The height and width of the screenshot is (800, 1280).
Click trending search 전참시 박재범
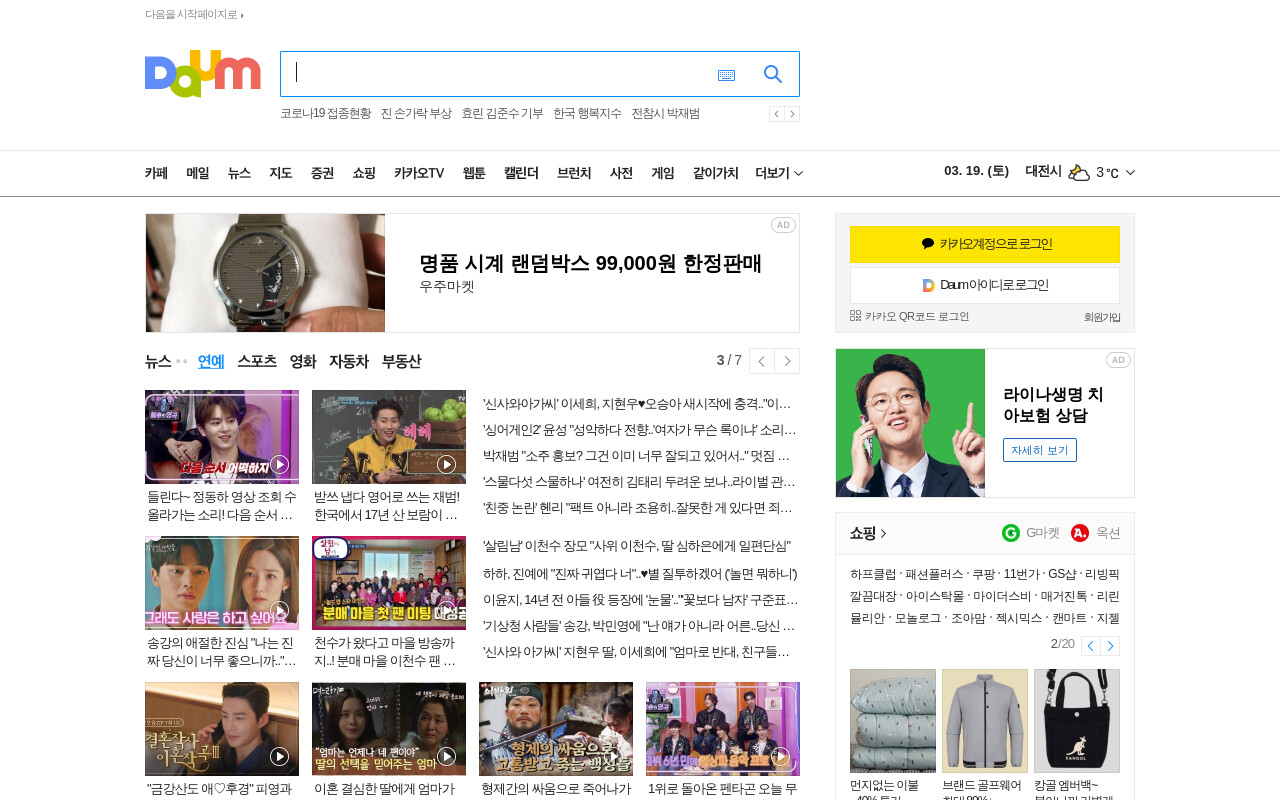click(665, 114)
